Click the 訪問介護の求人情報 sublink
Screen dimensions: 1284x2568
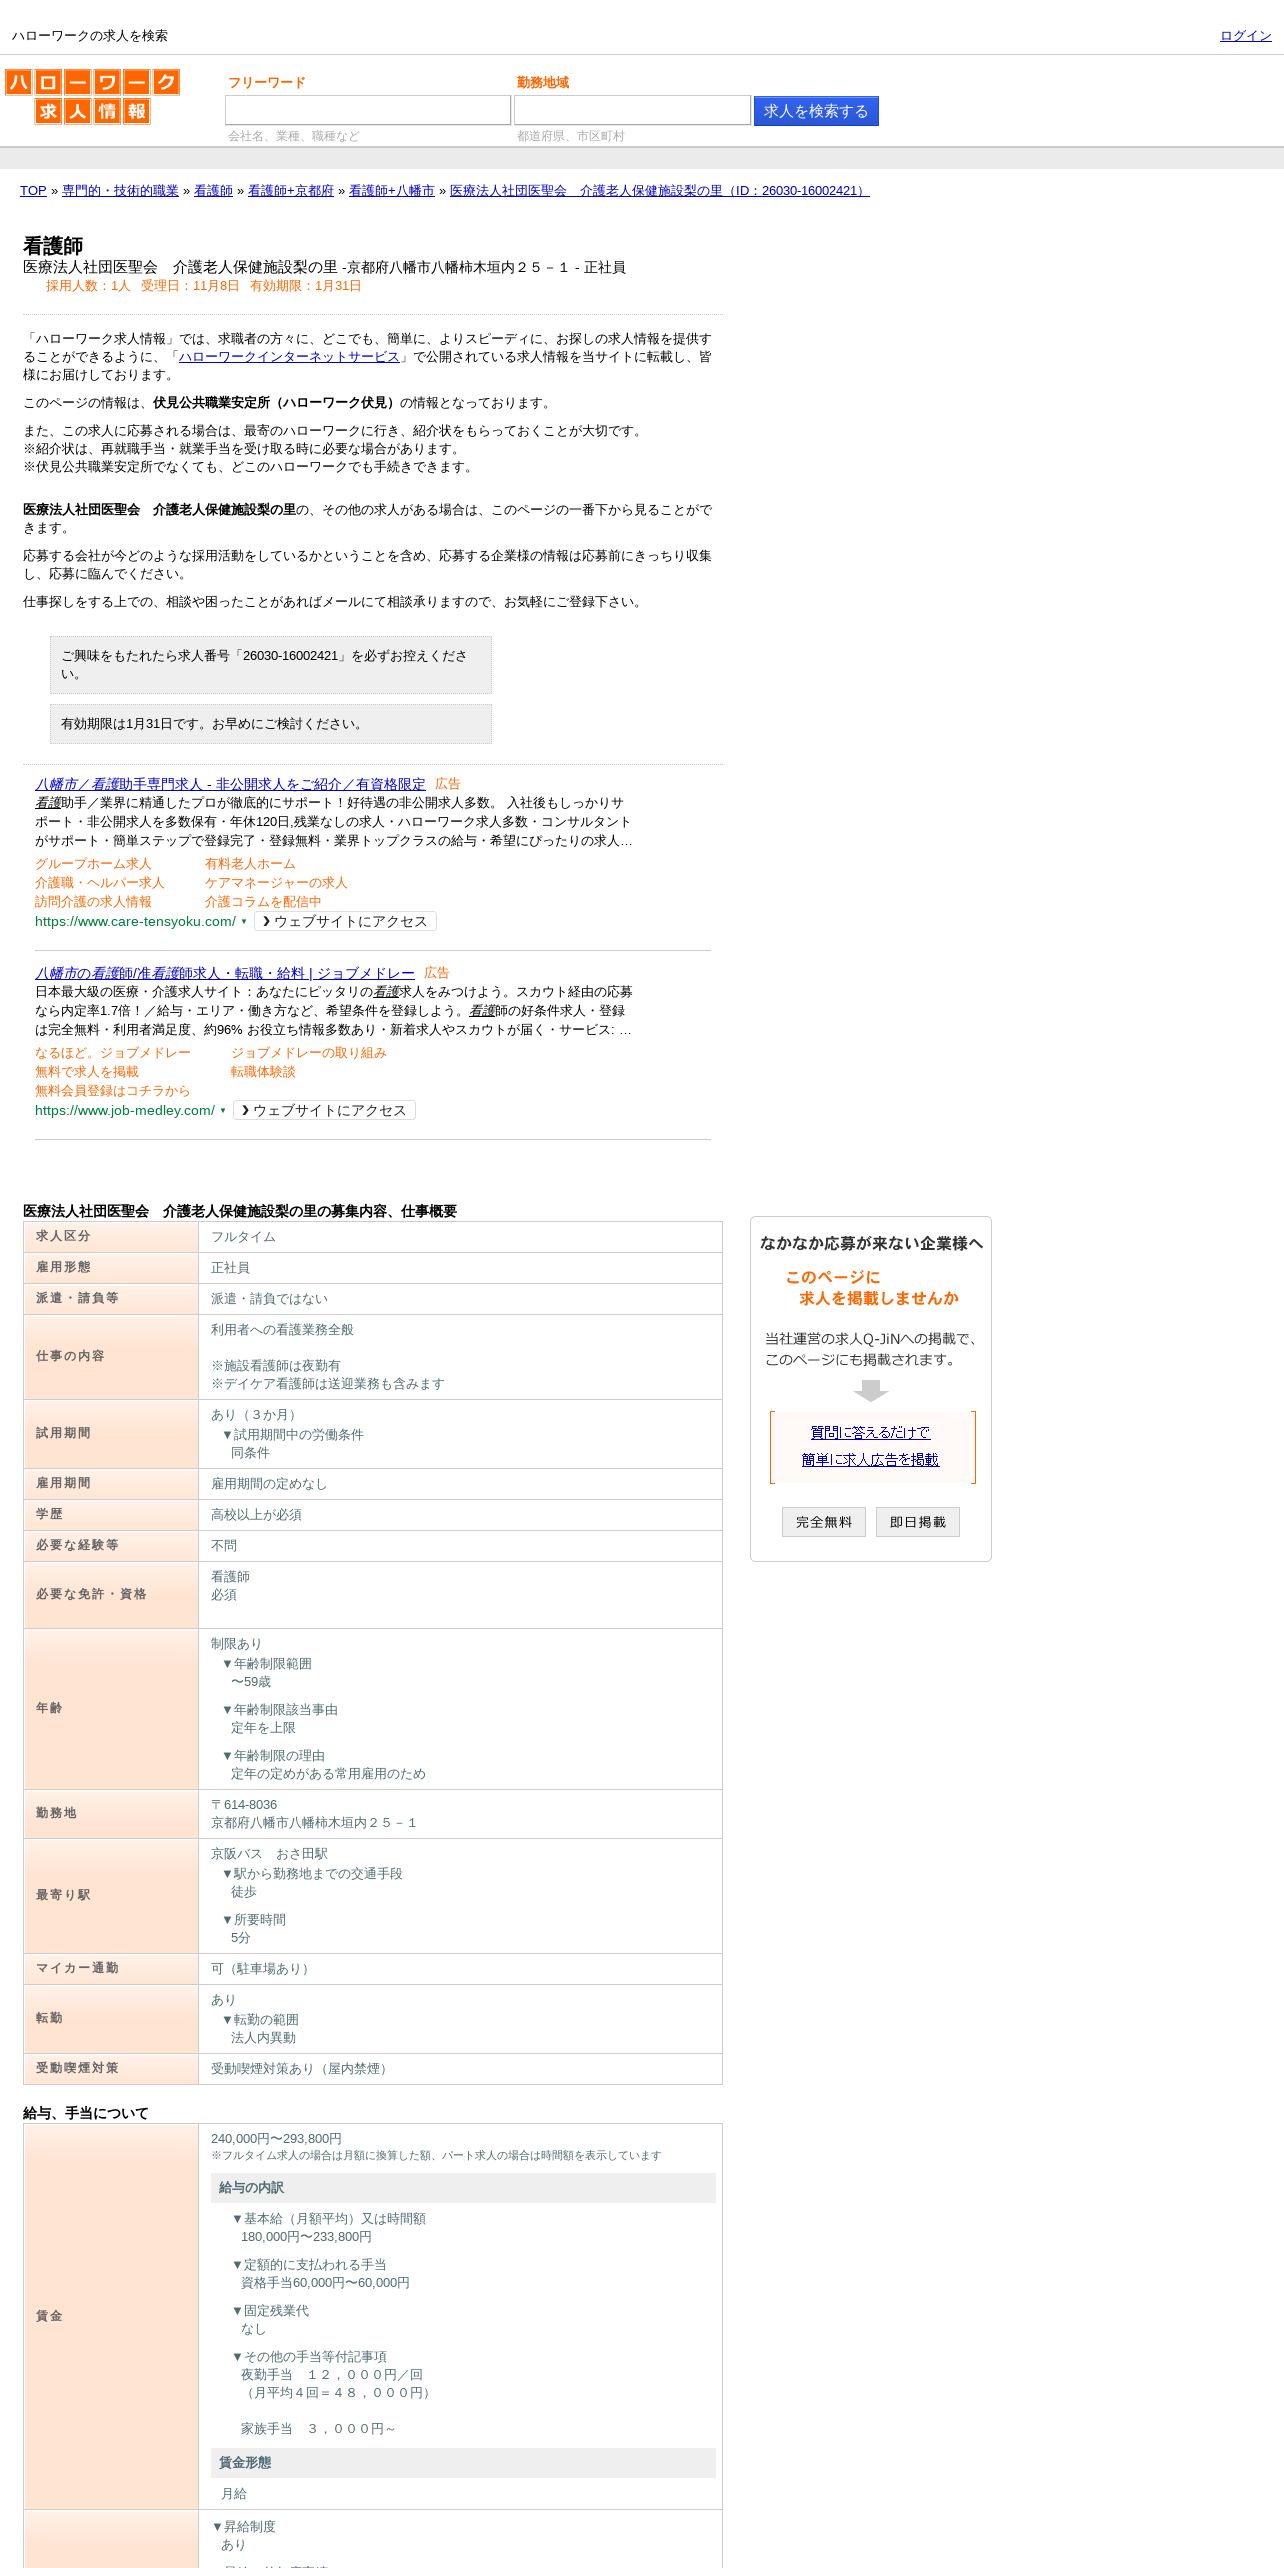(93, 902)
